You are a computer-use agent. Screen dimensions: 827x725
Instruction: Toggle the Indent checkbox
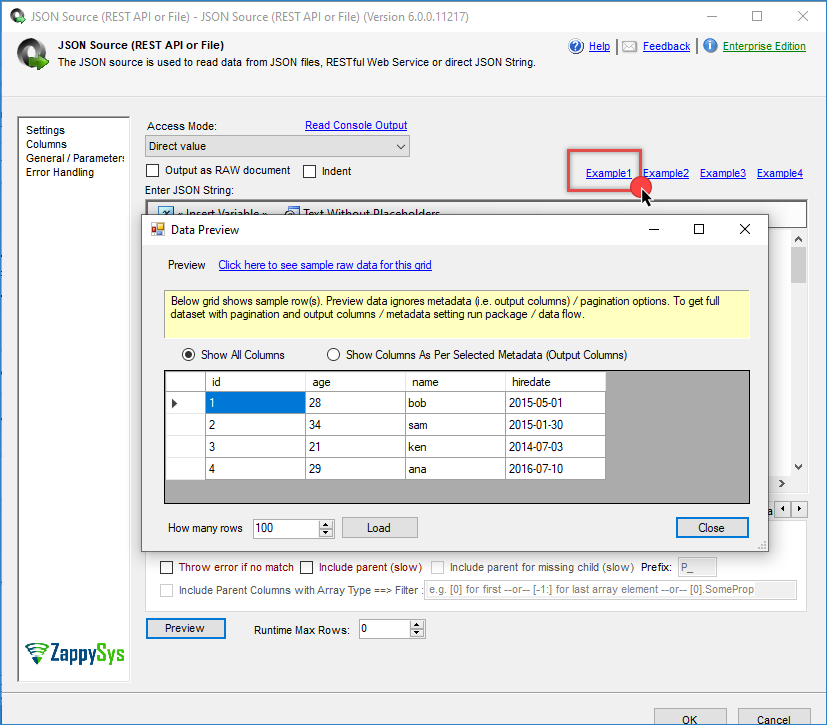click(310, 171)
